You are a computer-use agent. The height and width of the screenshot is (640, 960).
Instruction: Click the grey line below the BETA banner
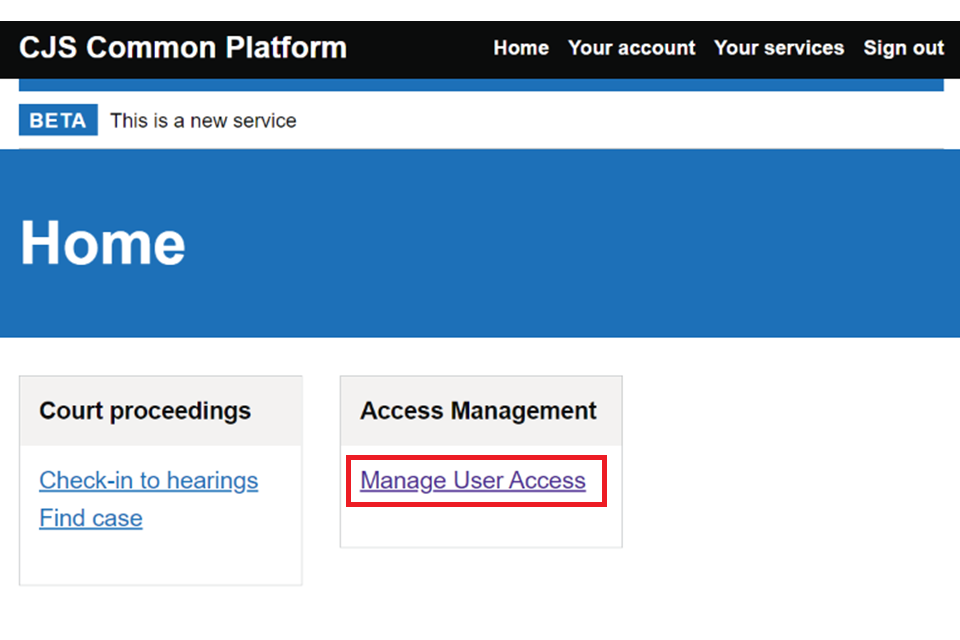click(x=480, y=149)
